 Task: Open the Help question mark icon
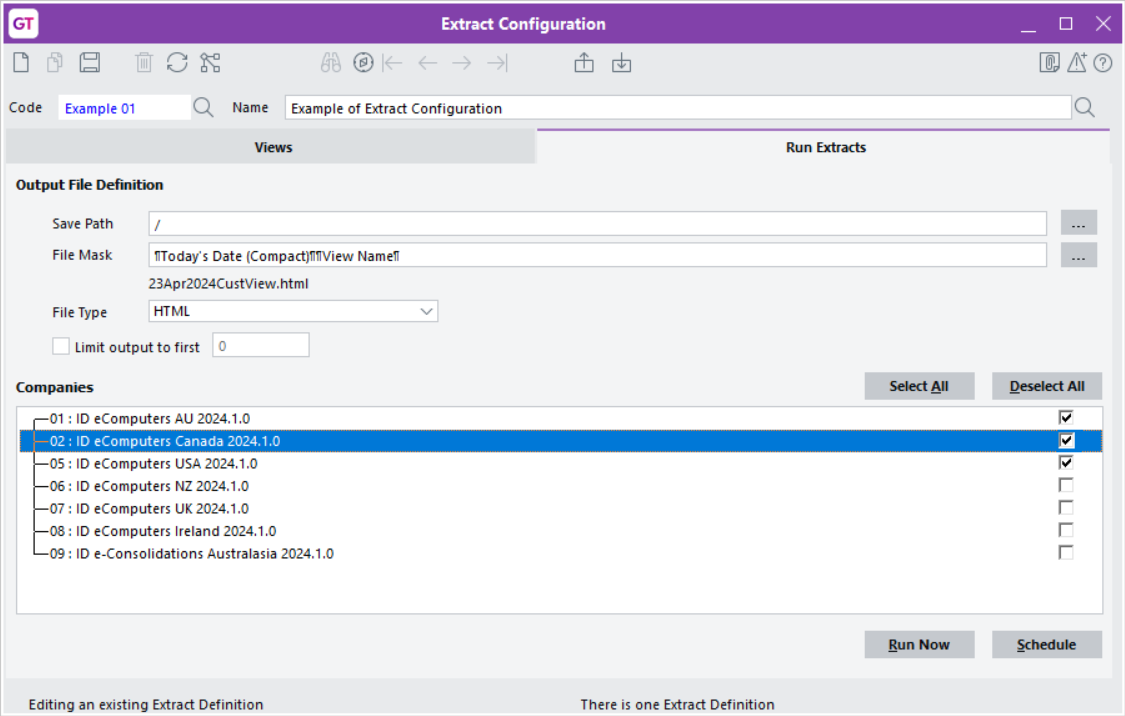point(1103,63)
